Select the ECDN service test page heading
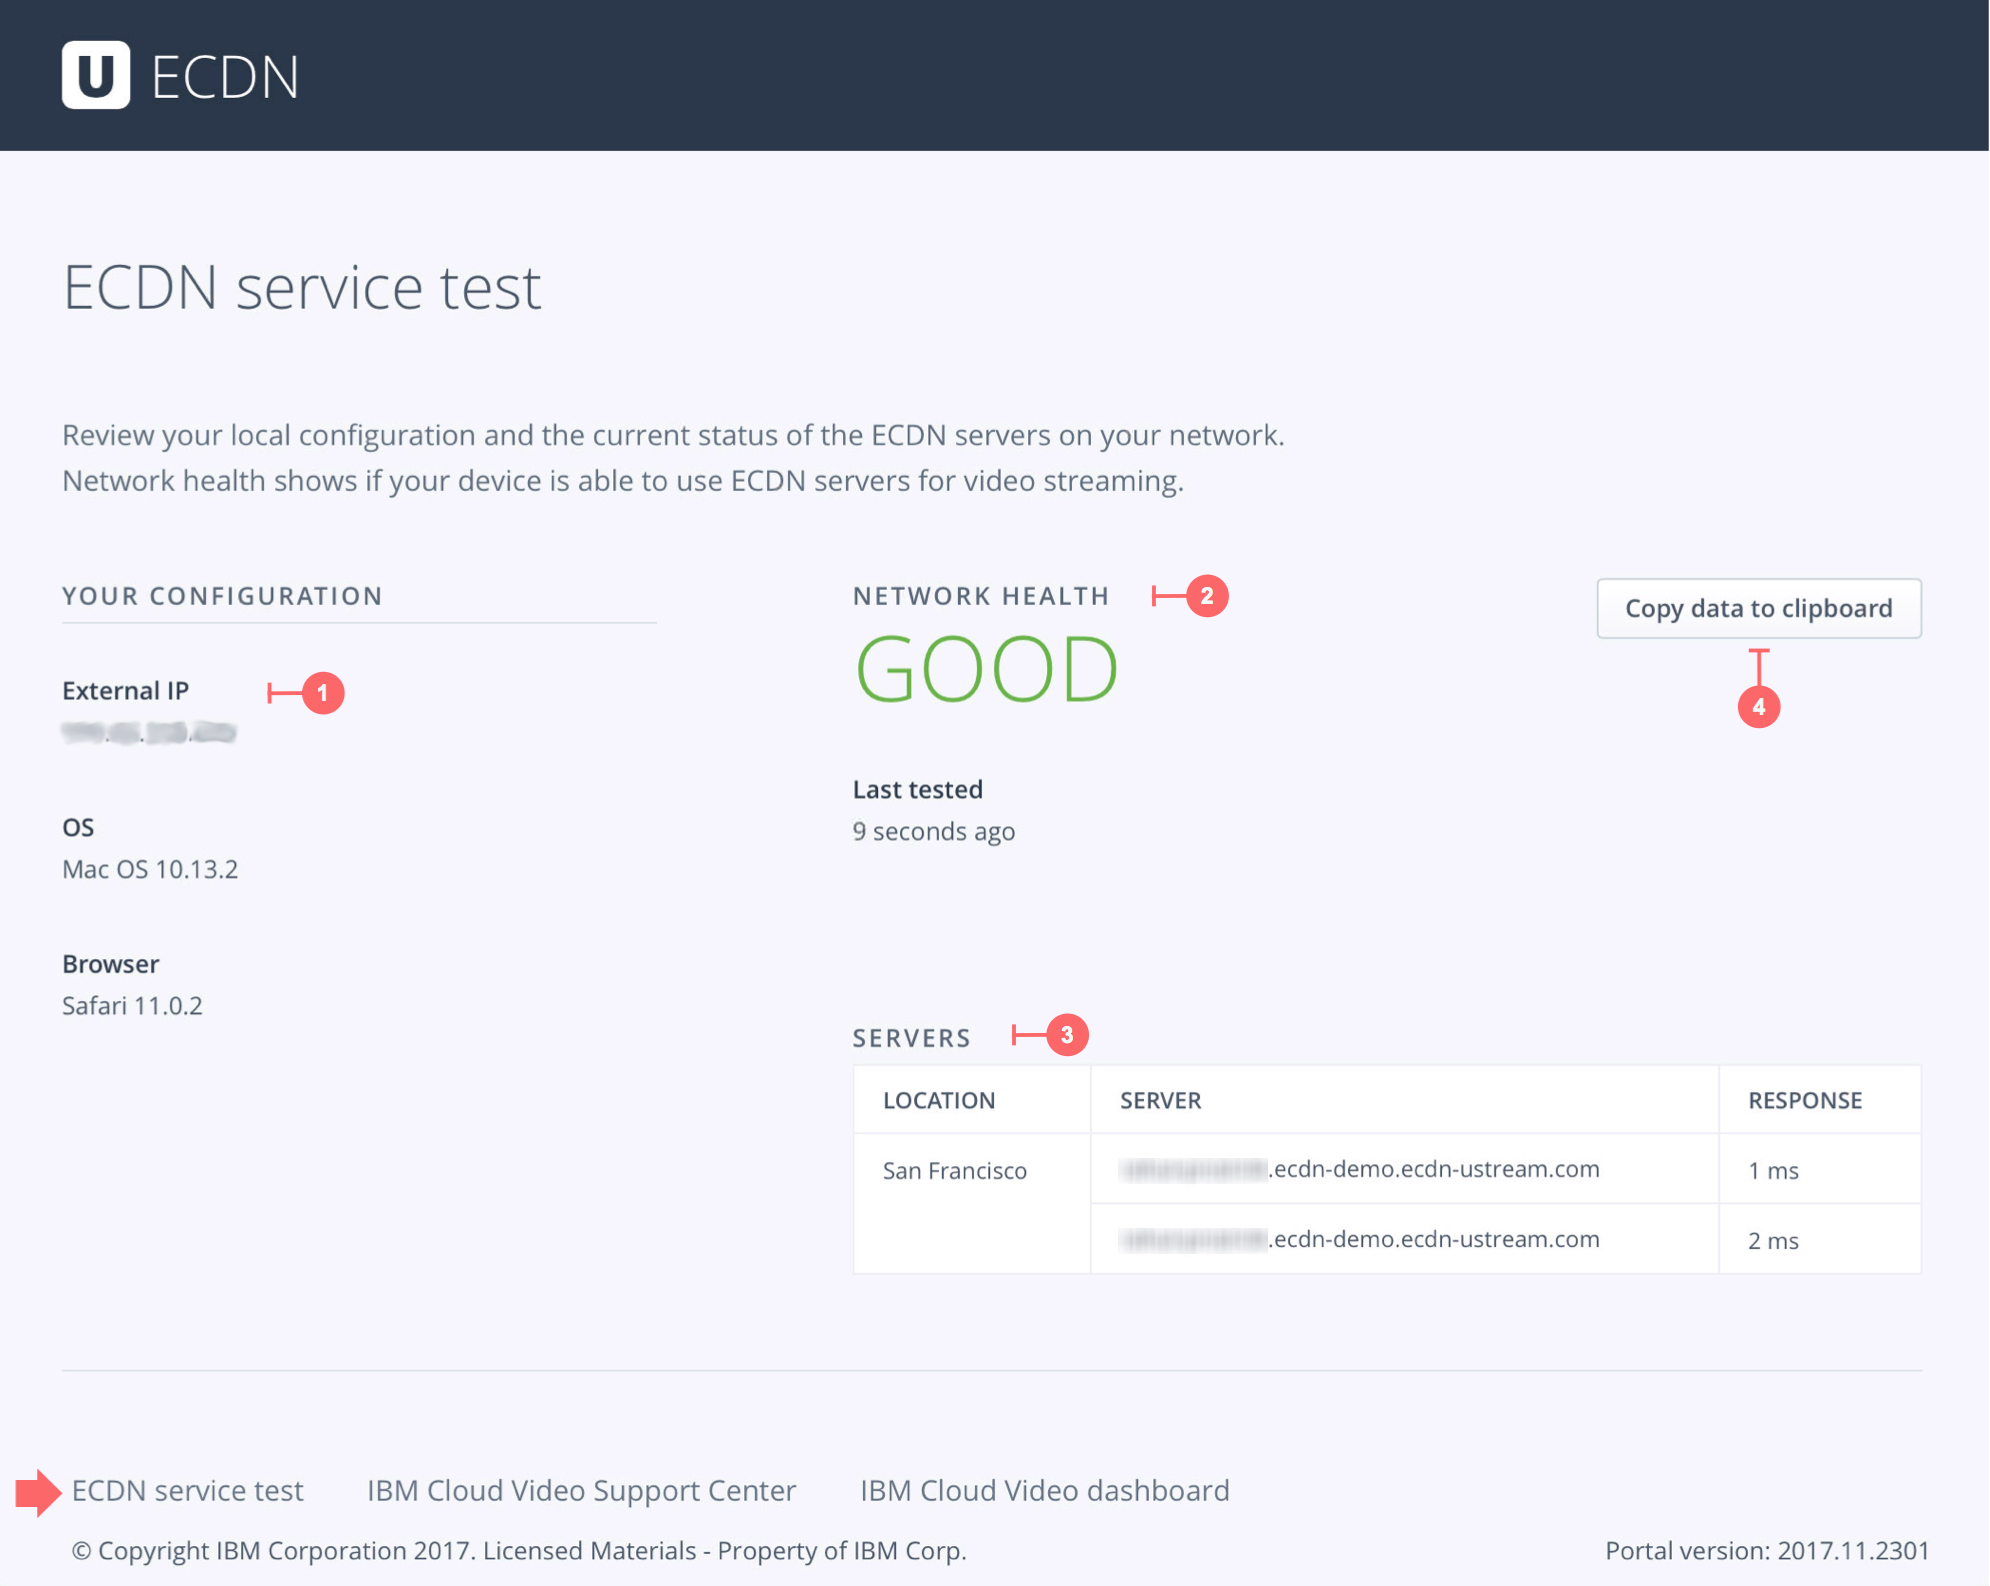The image size is (1990, 1586). point(302,288)
